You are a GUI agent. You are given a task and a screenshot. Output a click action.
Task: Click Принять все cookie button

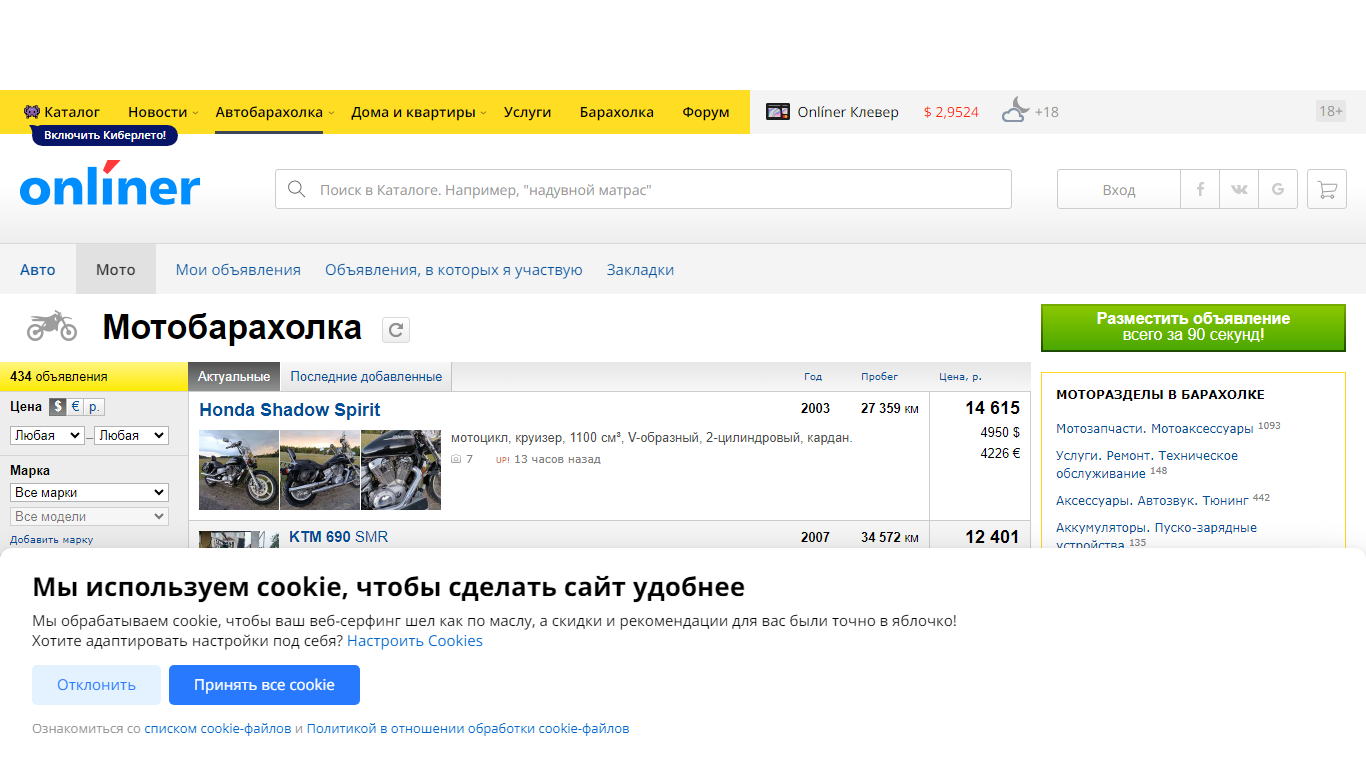click(264, 685)
